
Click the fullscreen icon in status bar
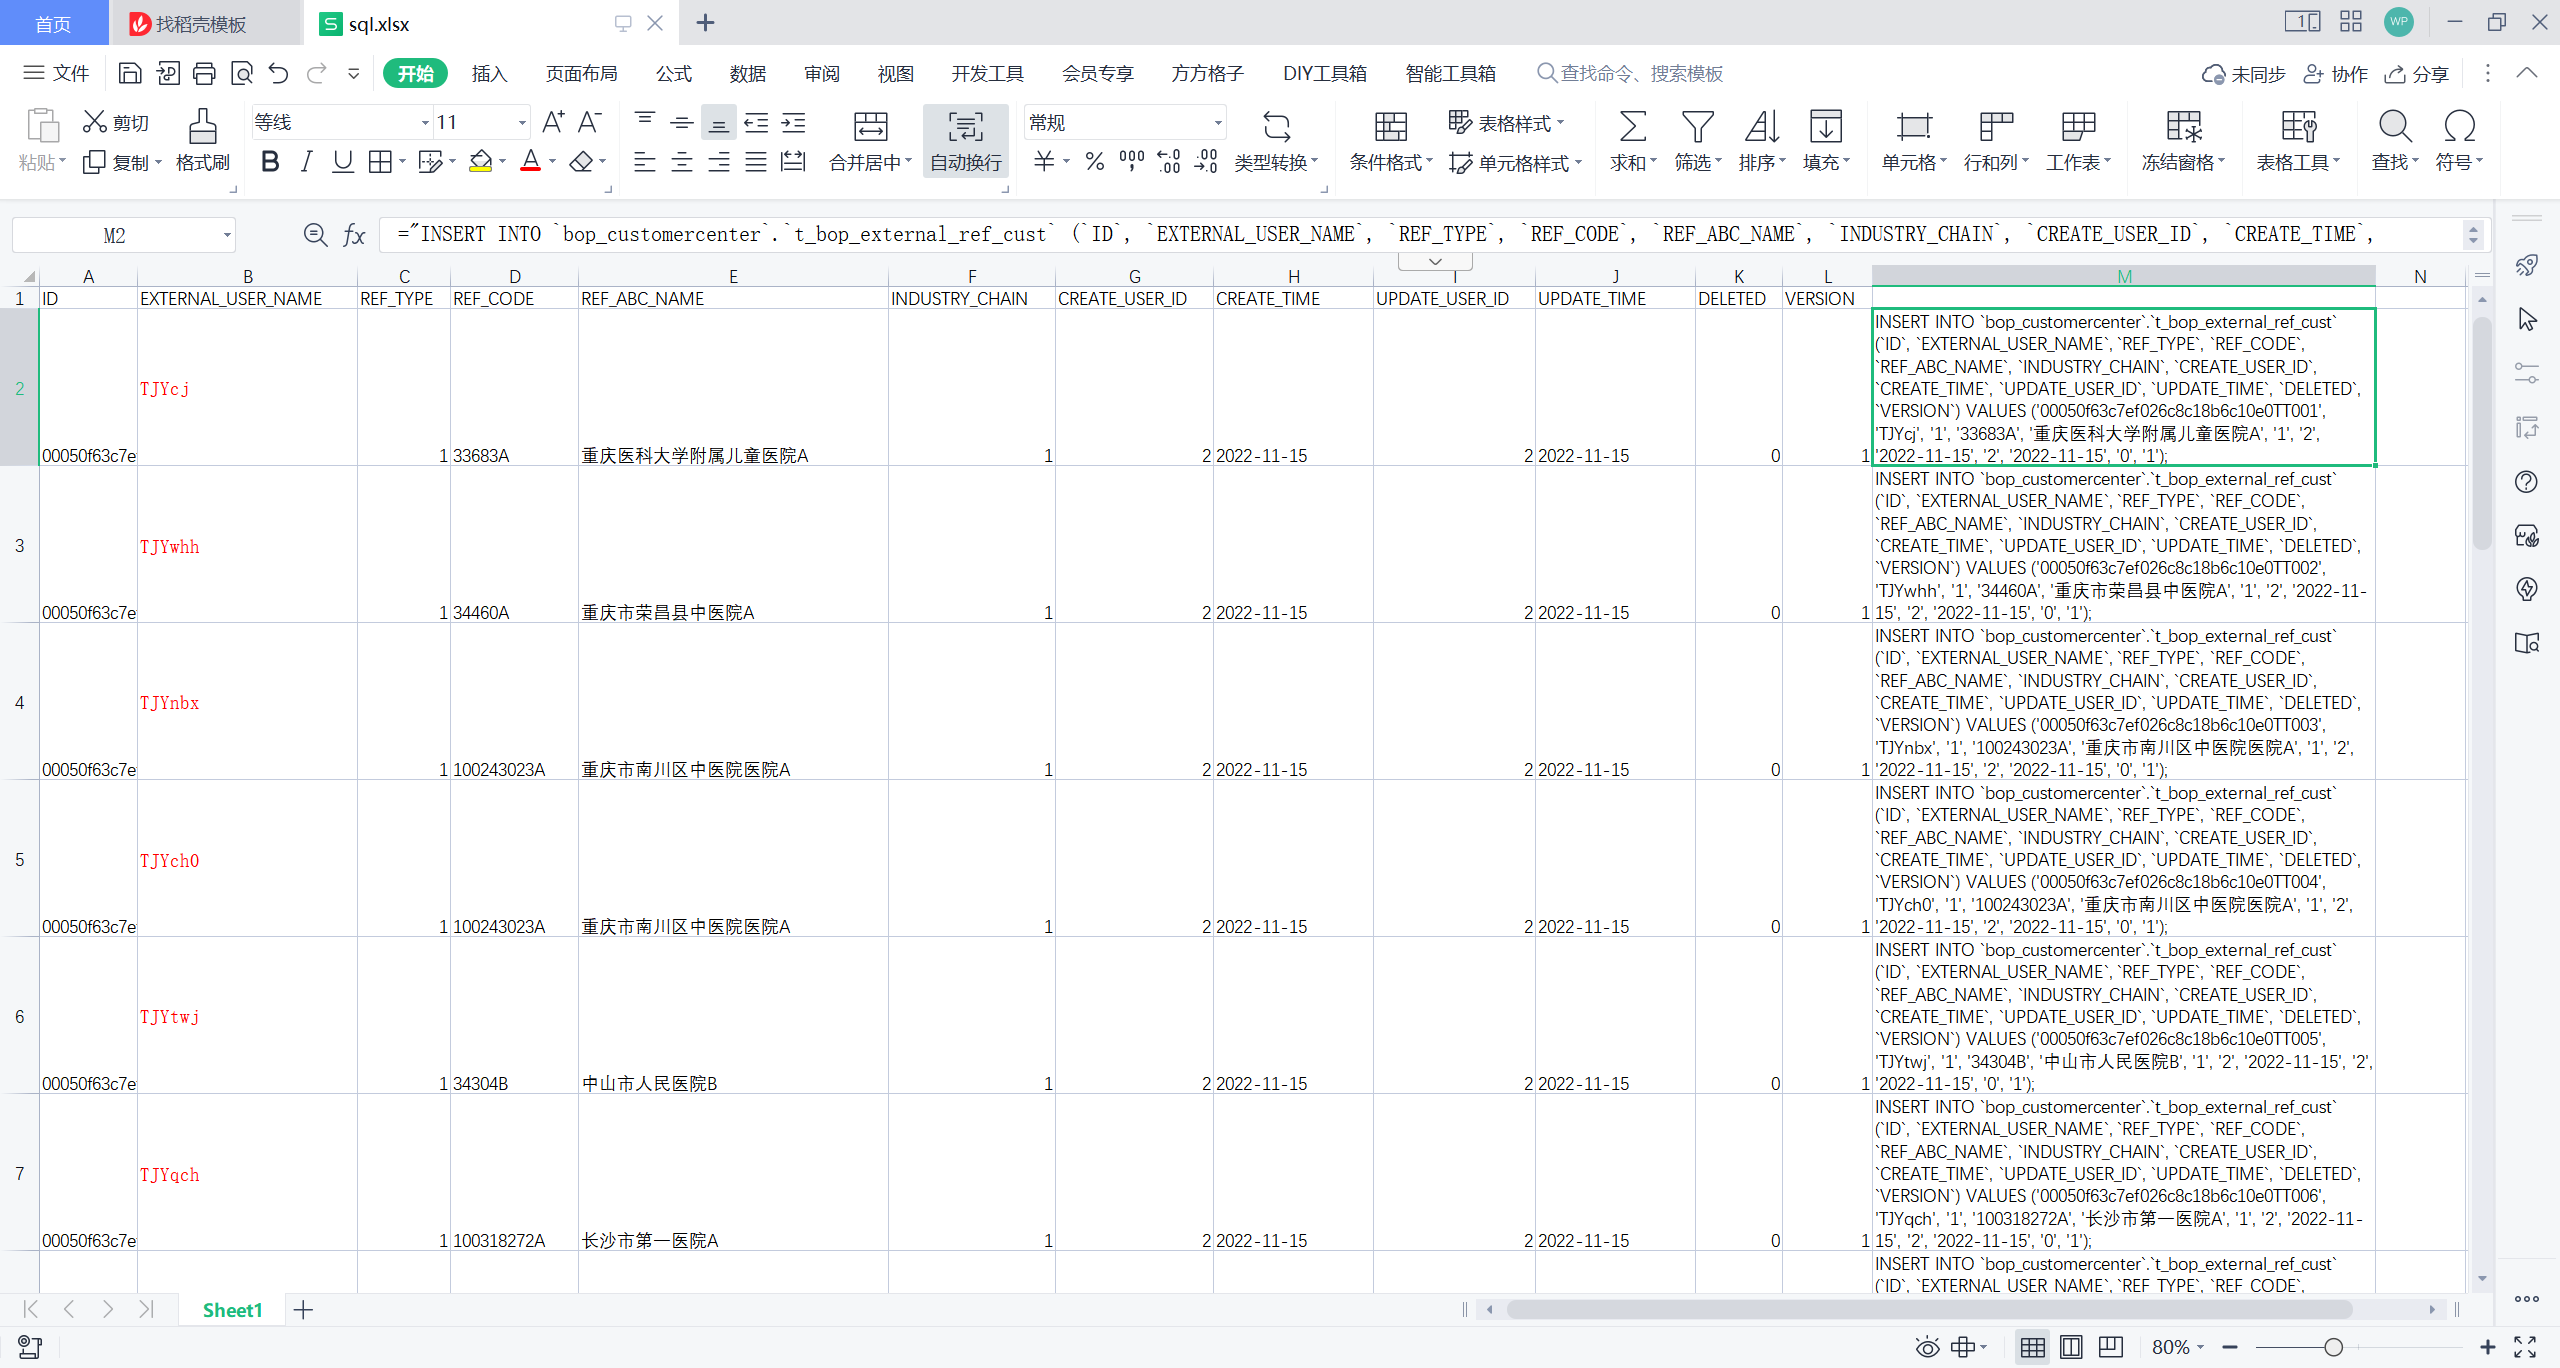pyautogui.click(x=2526, y=1347)
